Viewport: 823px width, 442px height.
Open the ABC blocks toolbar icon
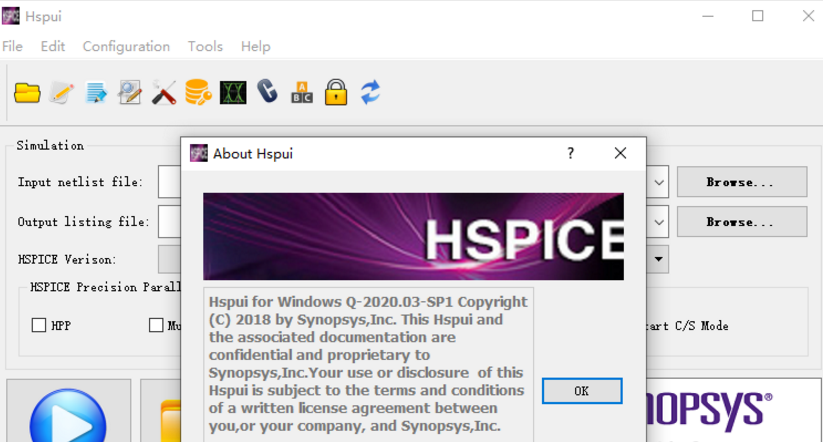point(302,93)
